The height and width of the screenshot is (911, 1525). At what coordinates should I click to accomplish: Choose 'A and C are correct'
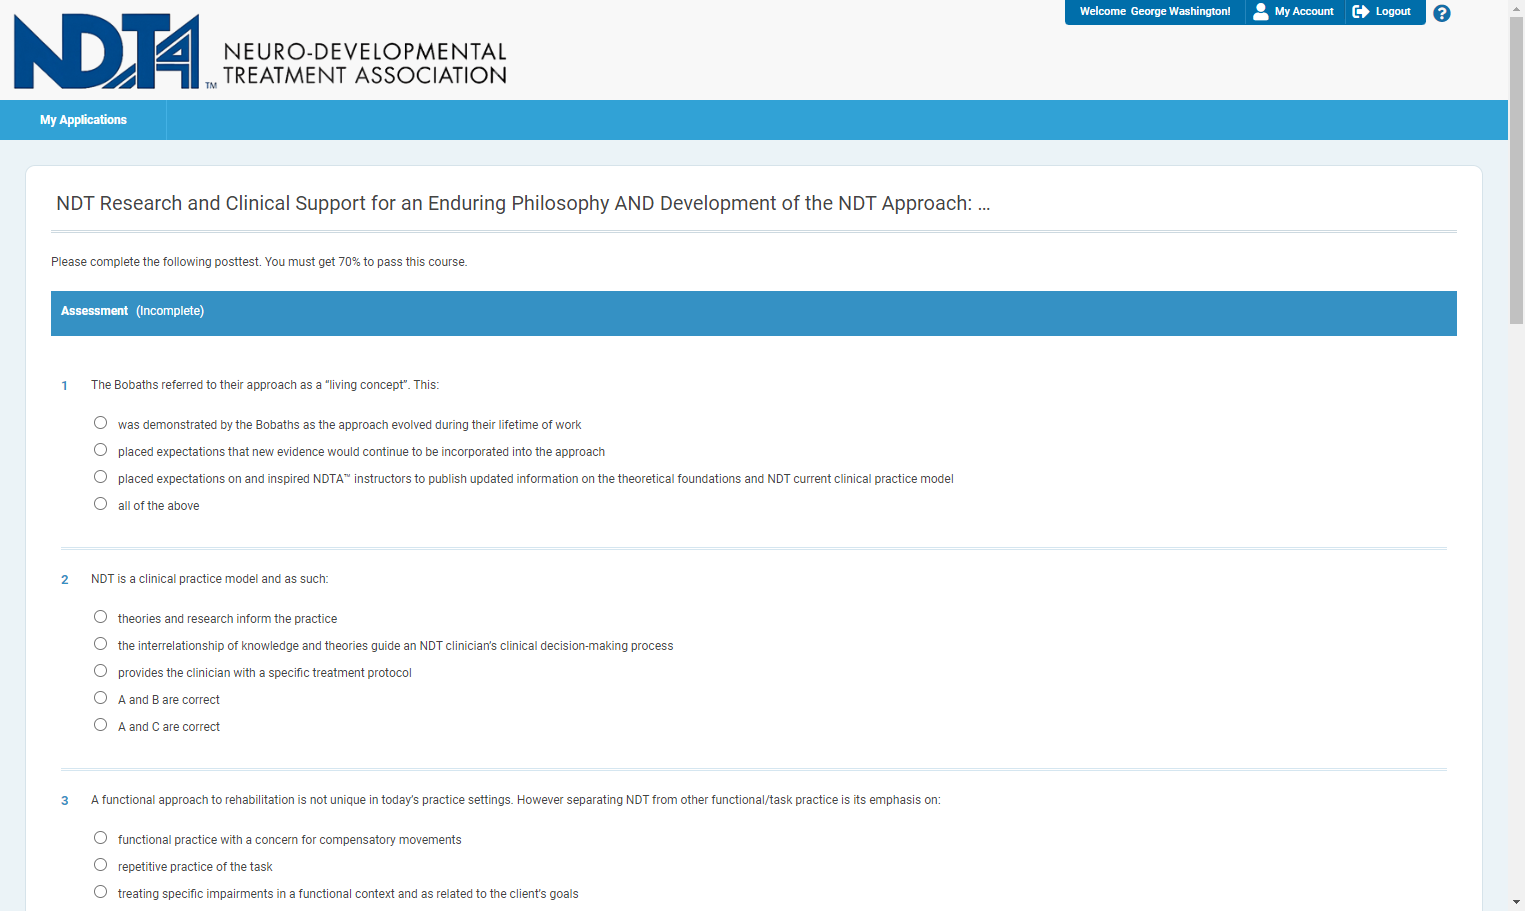click(100, 725)
